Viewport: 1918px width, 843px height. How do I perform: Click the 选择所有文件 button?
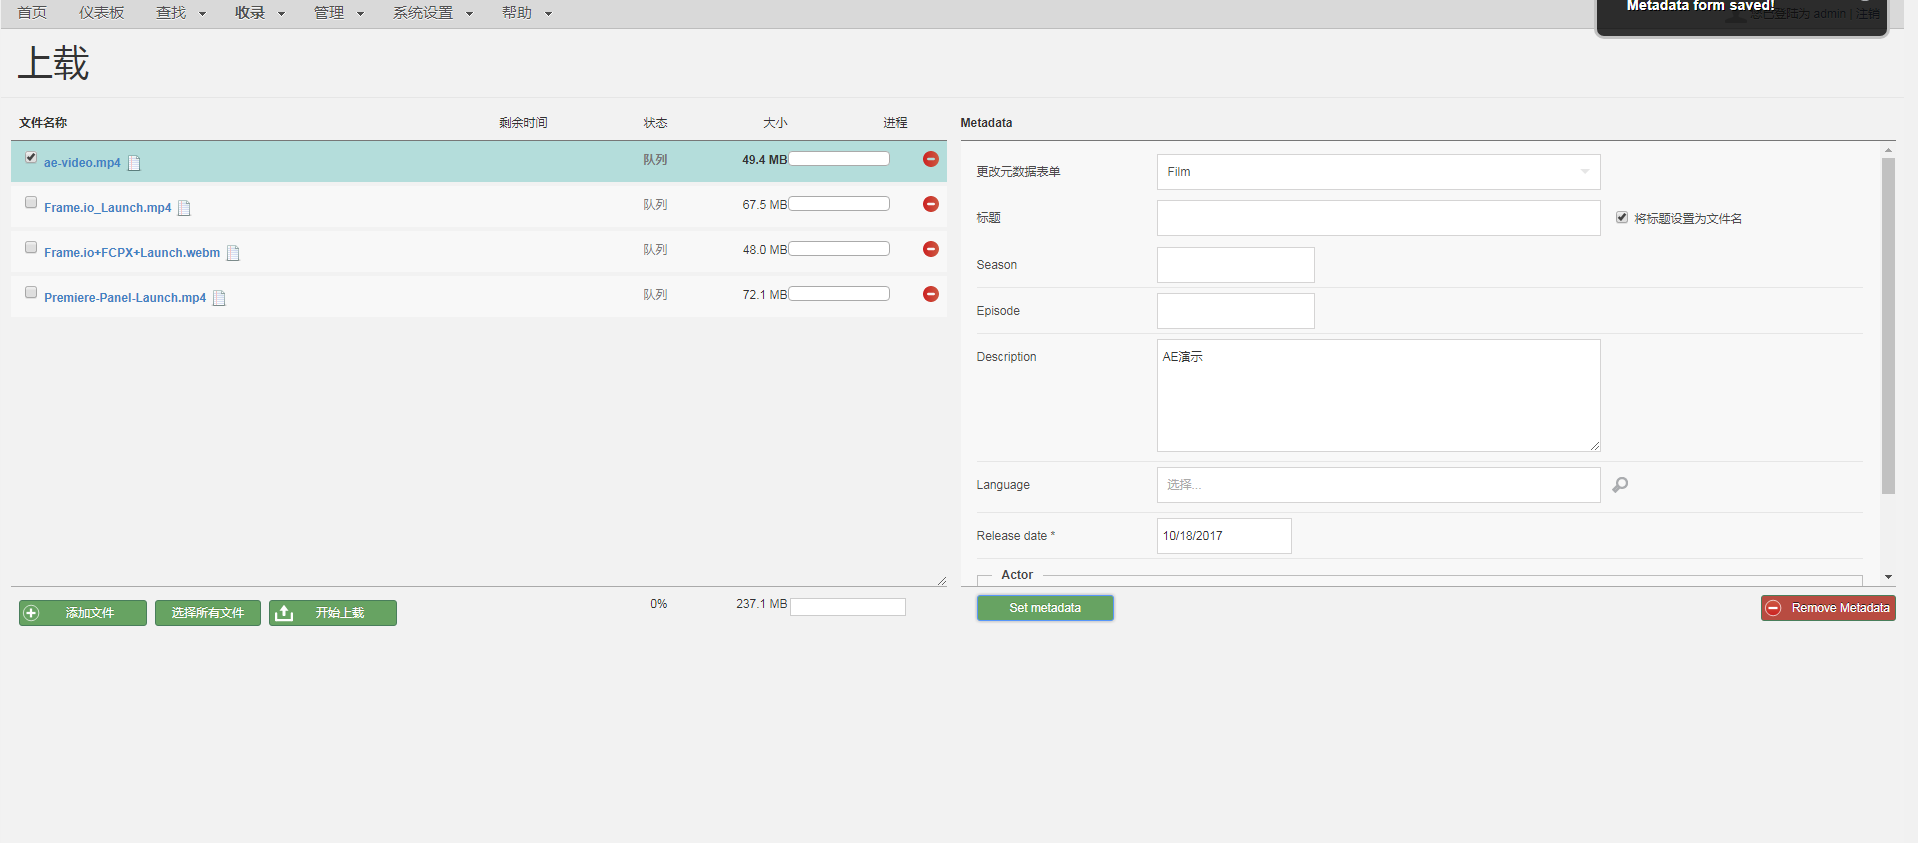coord(208,613)
